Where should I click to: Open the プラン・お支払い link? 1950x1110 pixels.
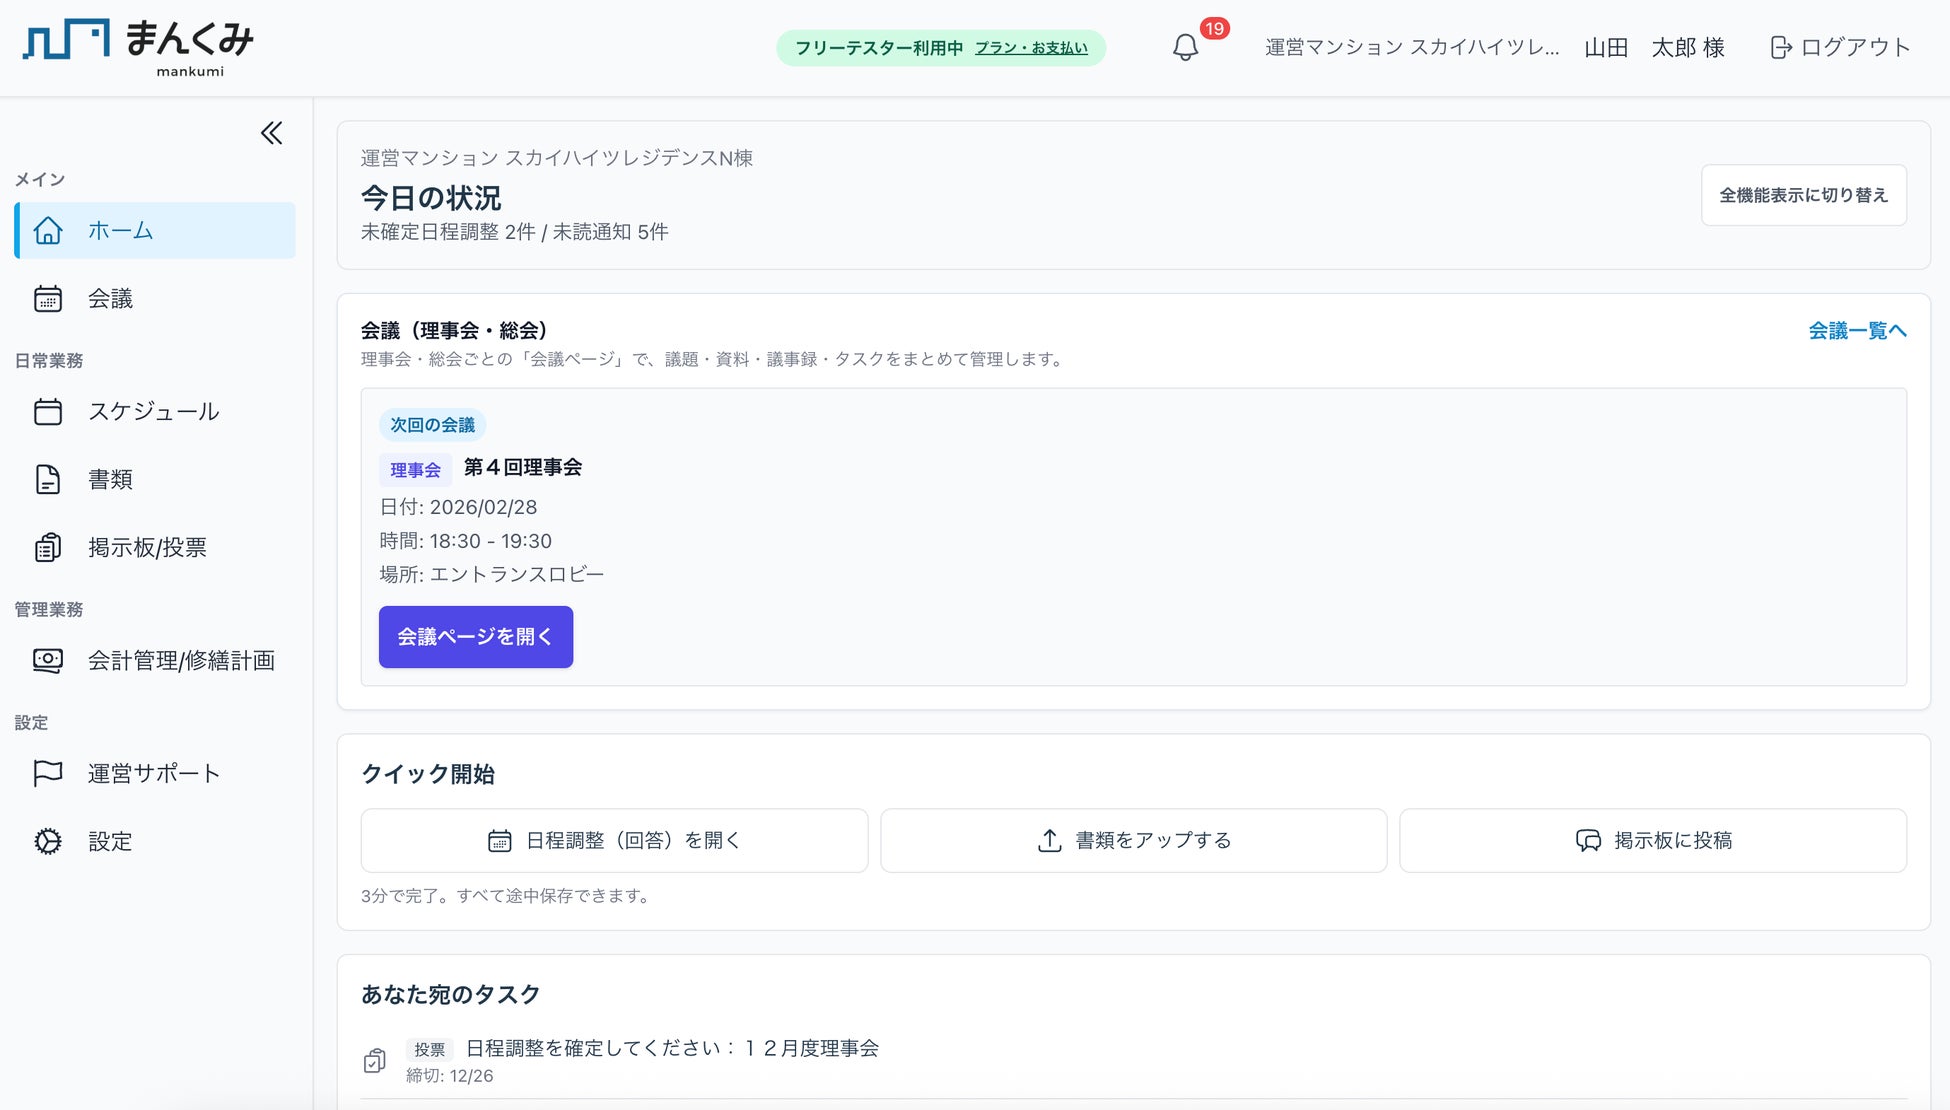(x=1031, y=48)
